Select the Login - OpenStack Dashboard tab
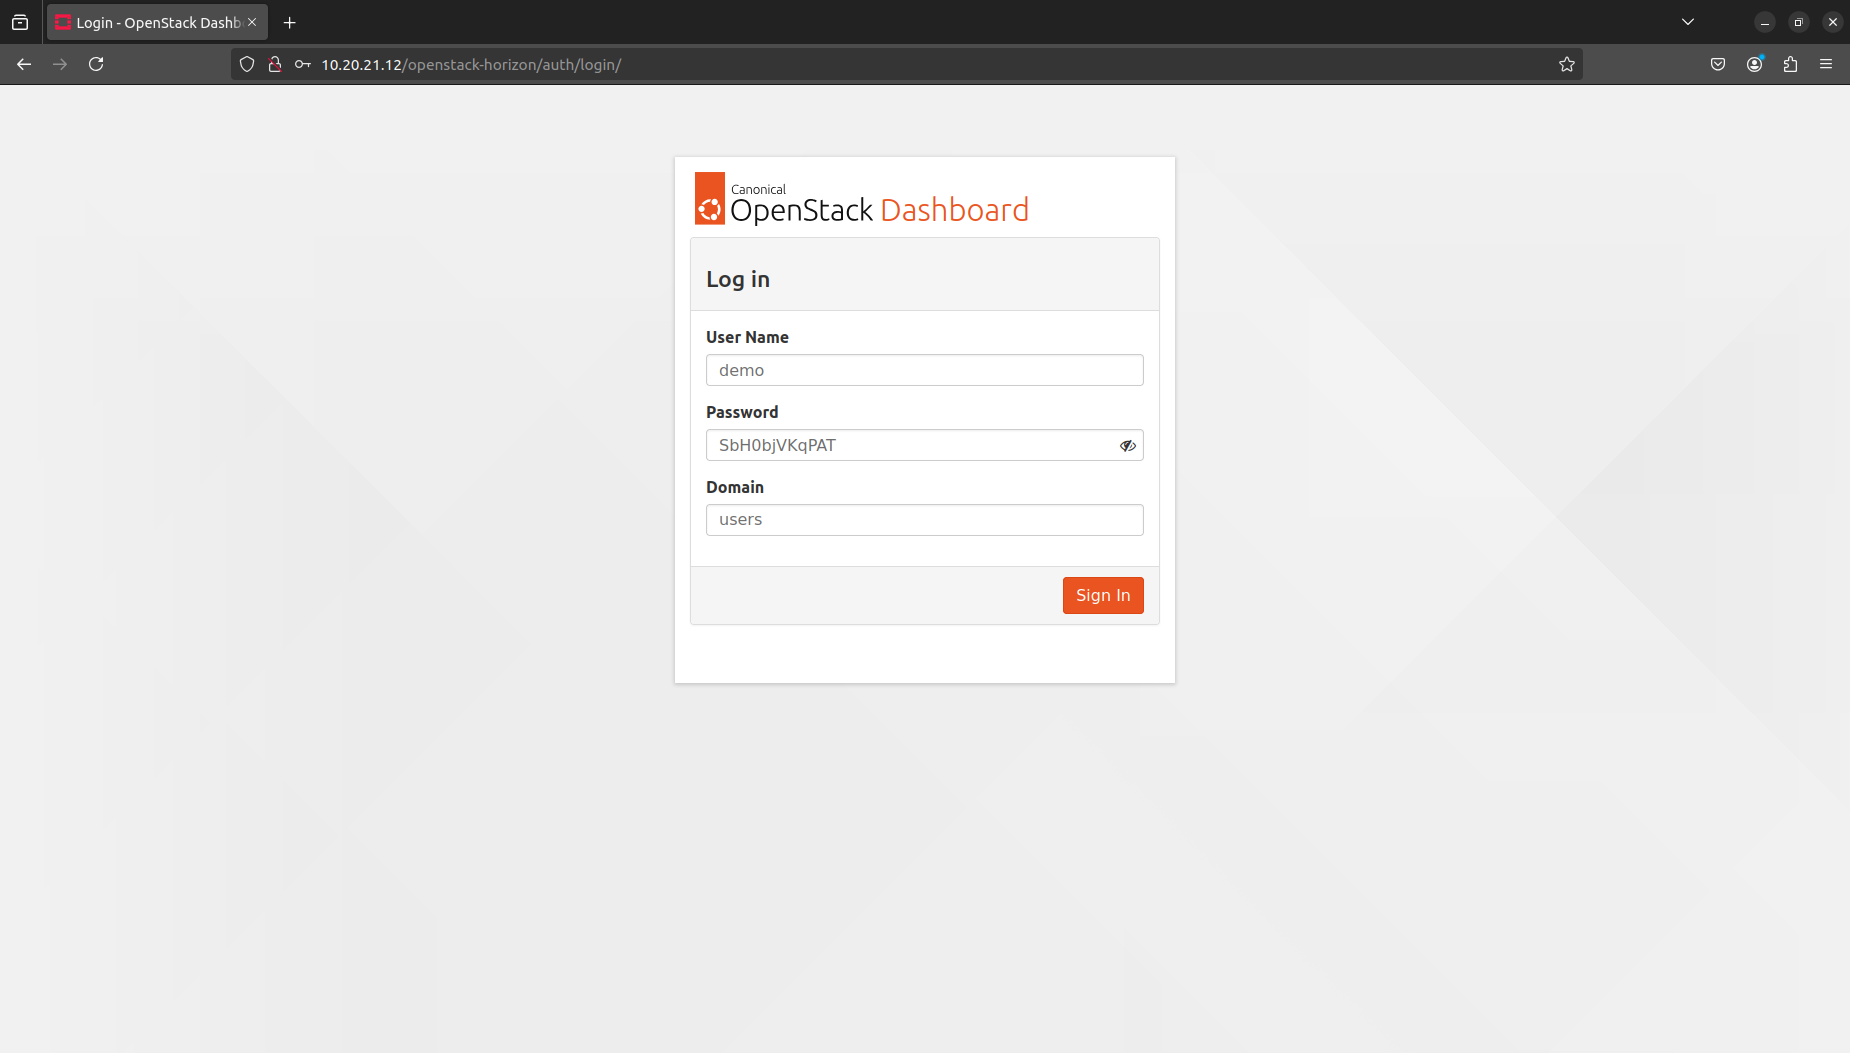1850x1053 pixels. click(x=157, y=22)
